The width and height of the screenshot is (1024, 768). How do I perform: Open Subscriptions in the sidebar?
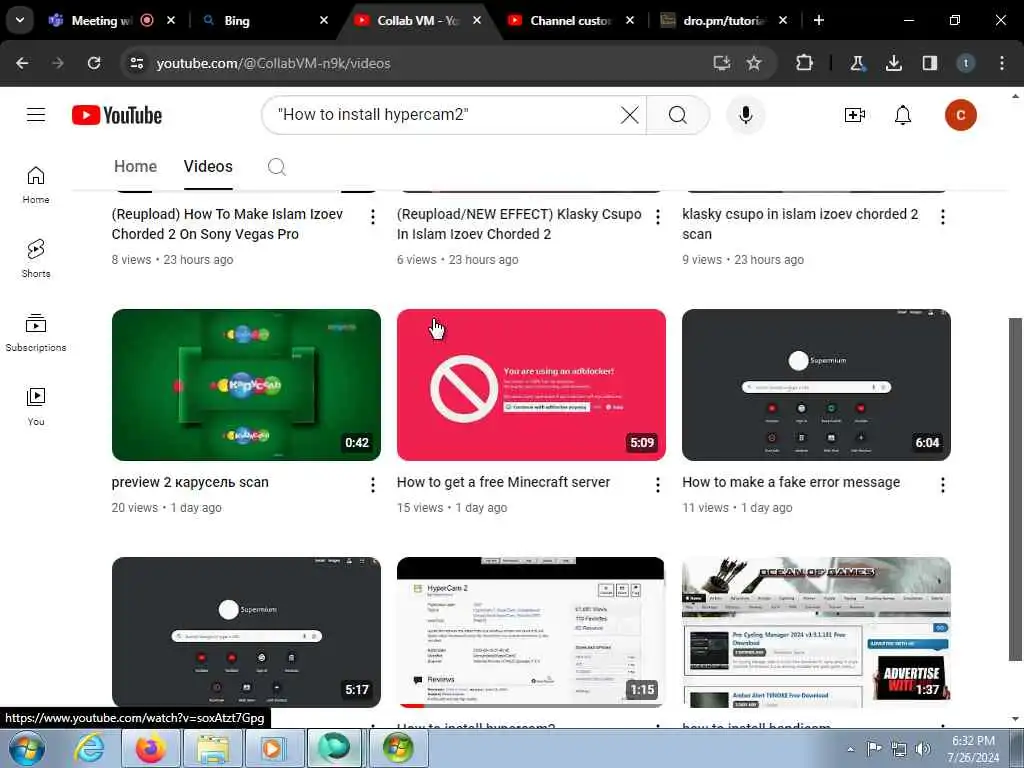pos(36,332)
